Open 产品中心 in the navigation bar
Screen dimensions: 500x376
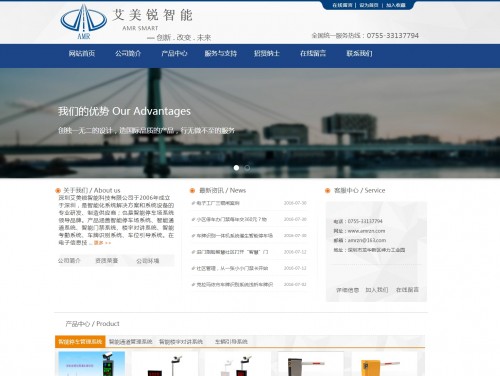click(174, 53)
